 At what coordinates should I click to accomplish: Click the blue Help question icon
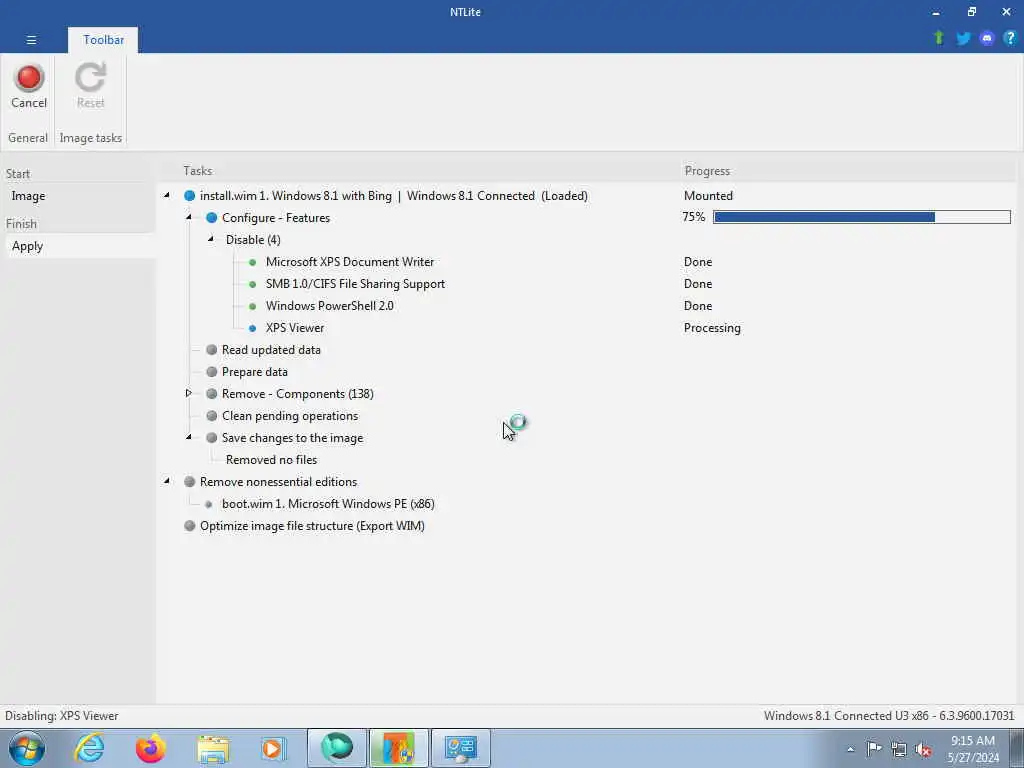tap(1010, 39)
